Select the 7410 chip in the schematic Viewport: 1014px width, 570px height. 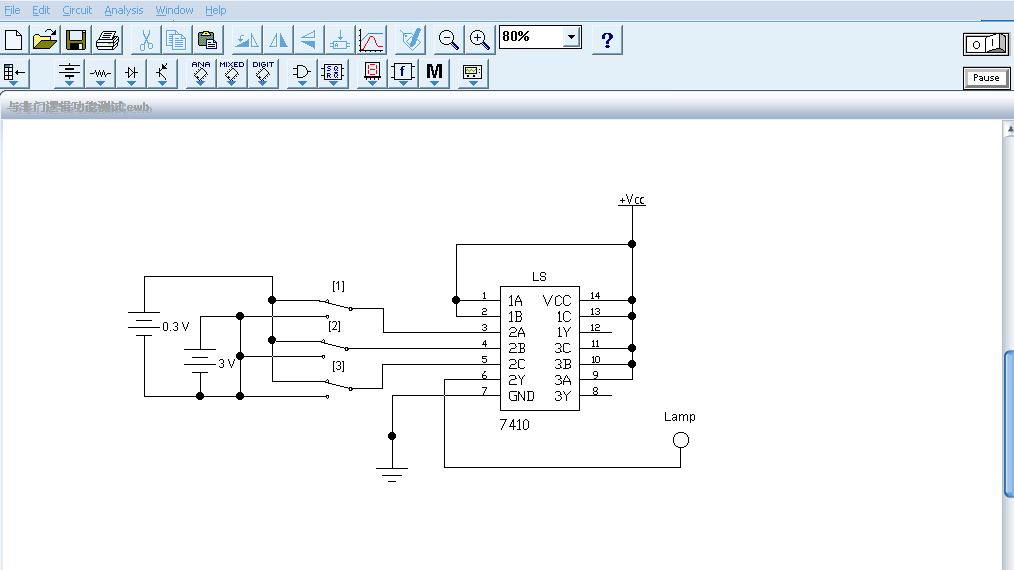pos(540,348)
